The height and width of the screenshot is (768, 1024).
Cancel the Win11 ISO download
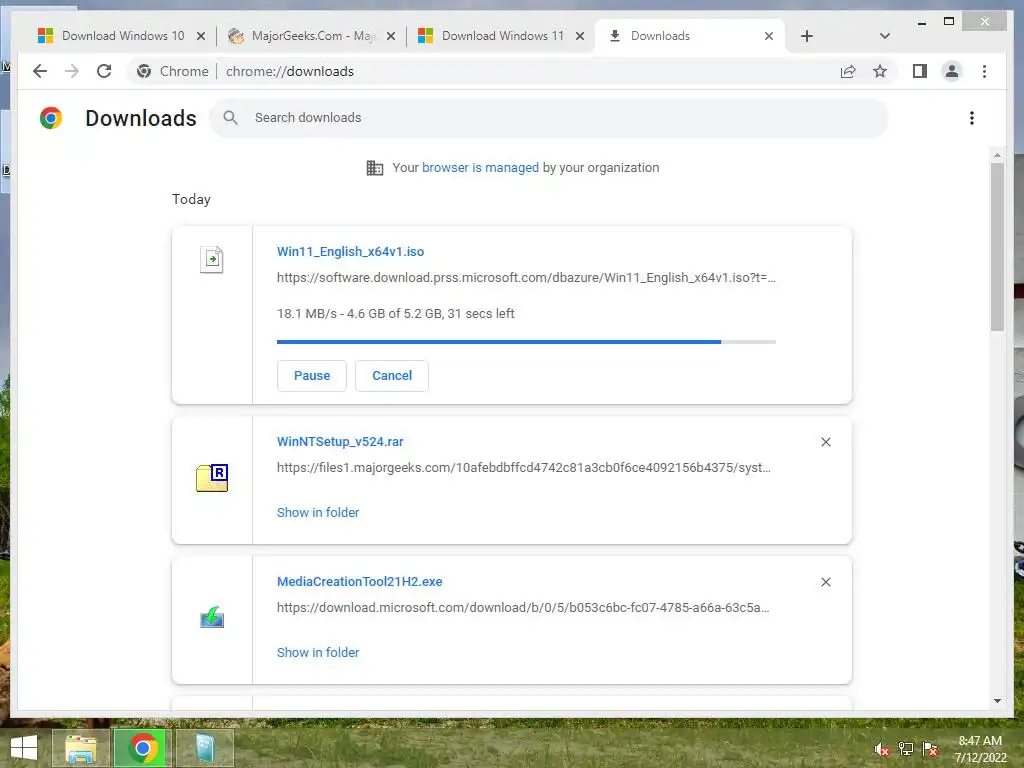coord(392,376)
